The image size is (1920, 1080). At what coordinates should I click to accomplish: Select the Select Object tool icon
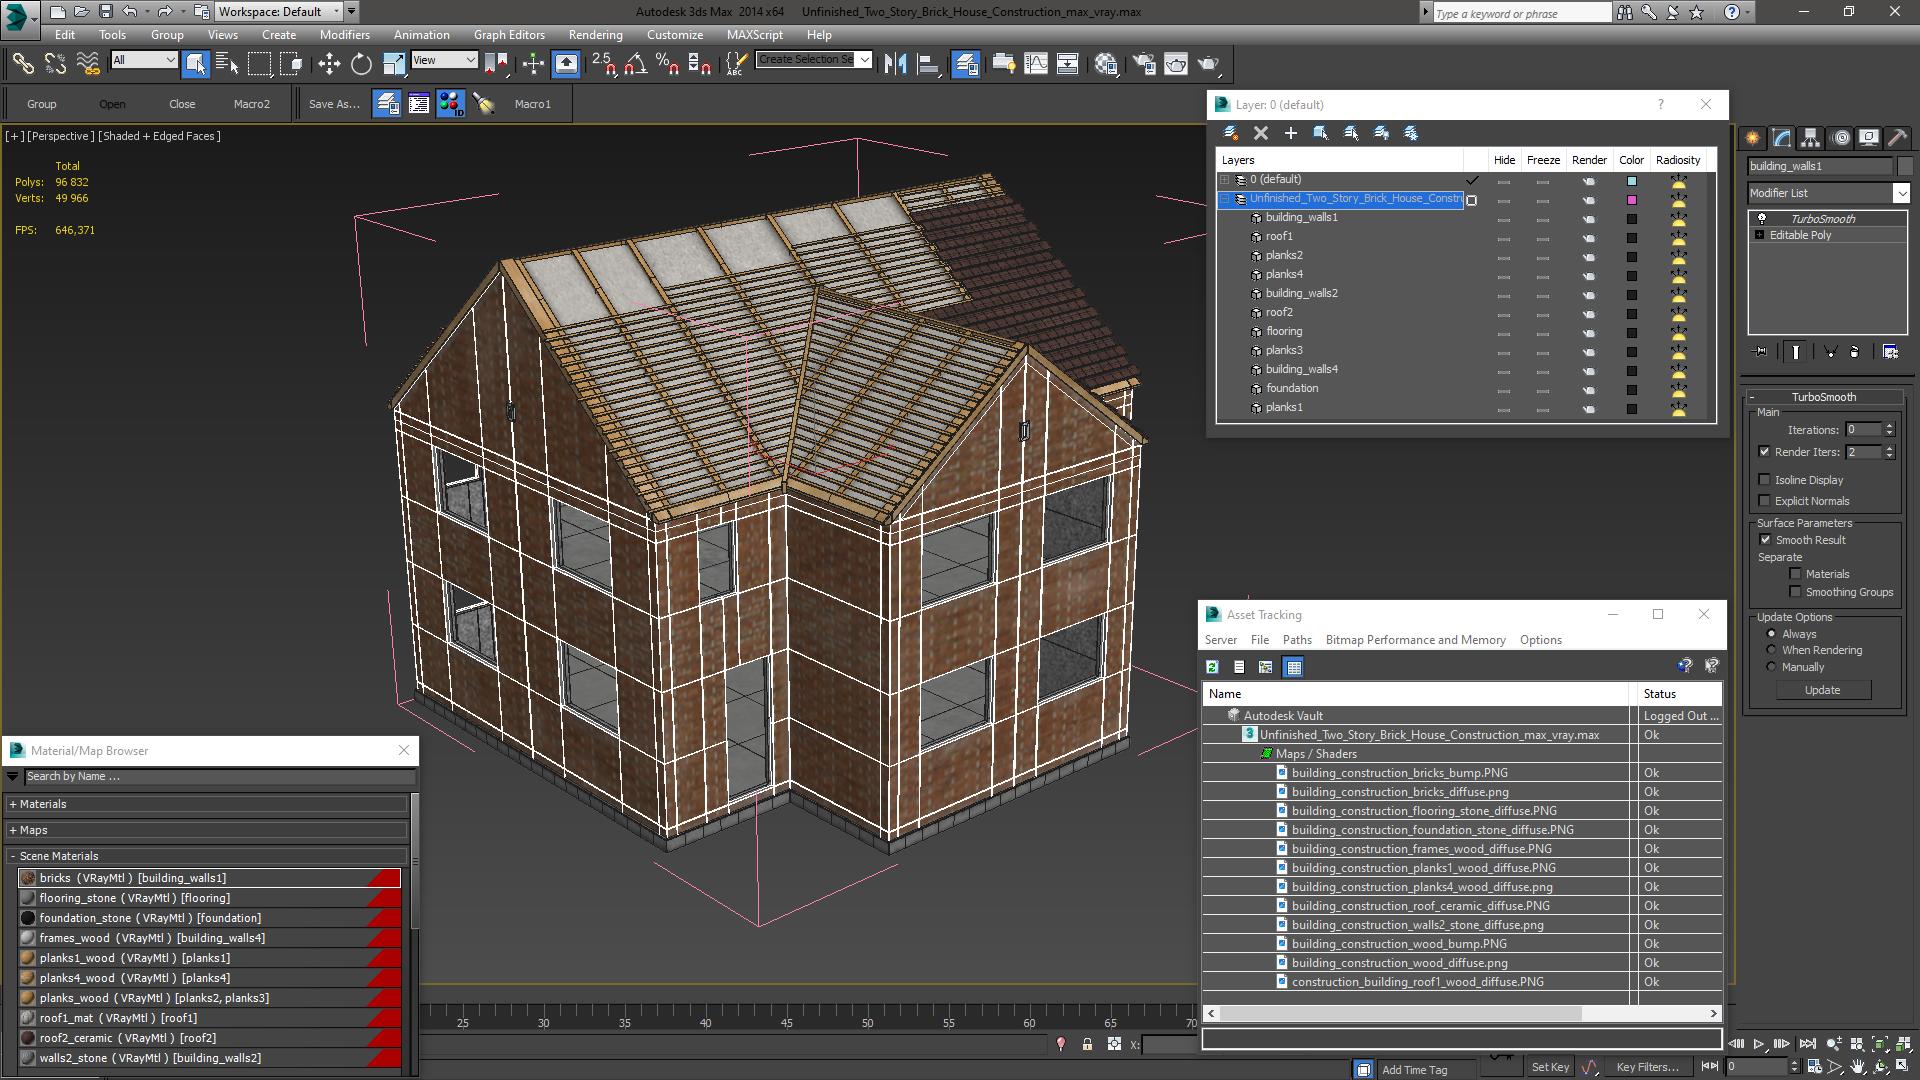(x=195, y=63)
